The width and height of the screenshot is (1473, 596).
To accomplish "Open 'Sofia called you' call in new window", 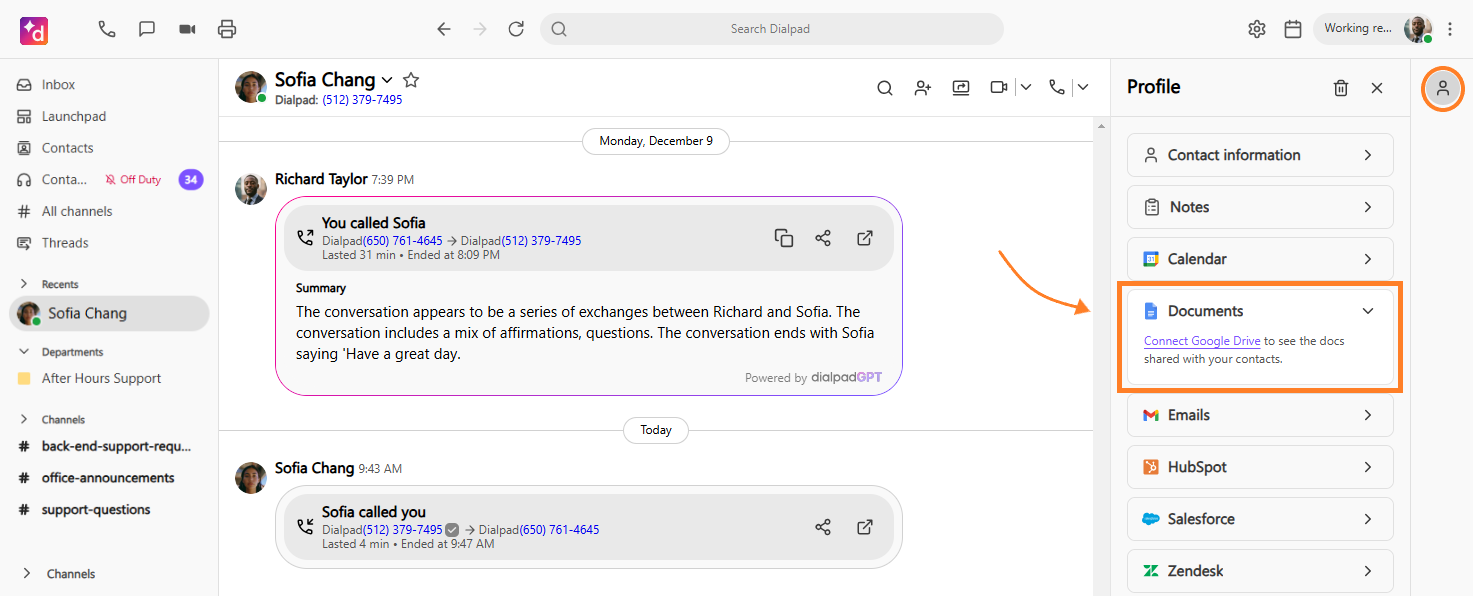I will tap(865, 527).
